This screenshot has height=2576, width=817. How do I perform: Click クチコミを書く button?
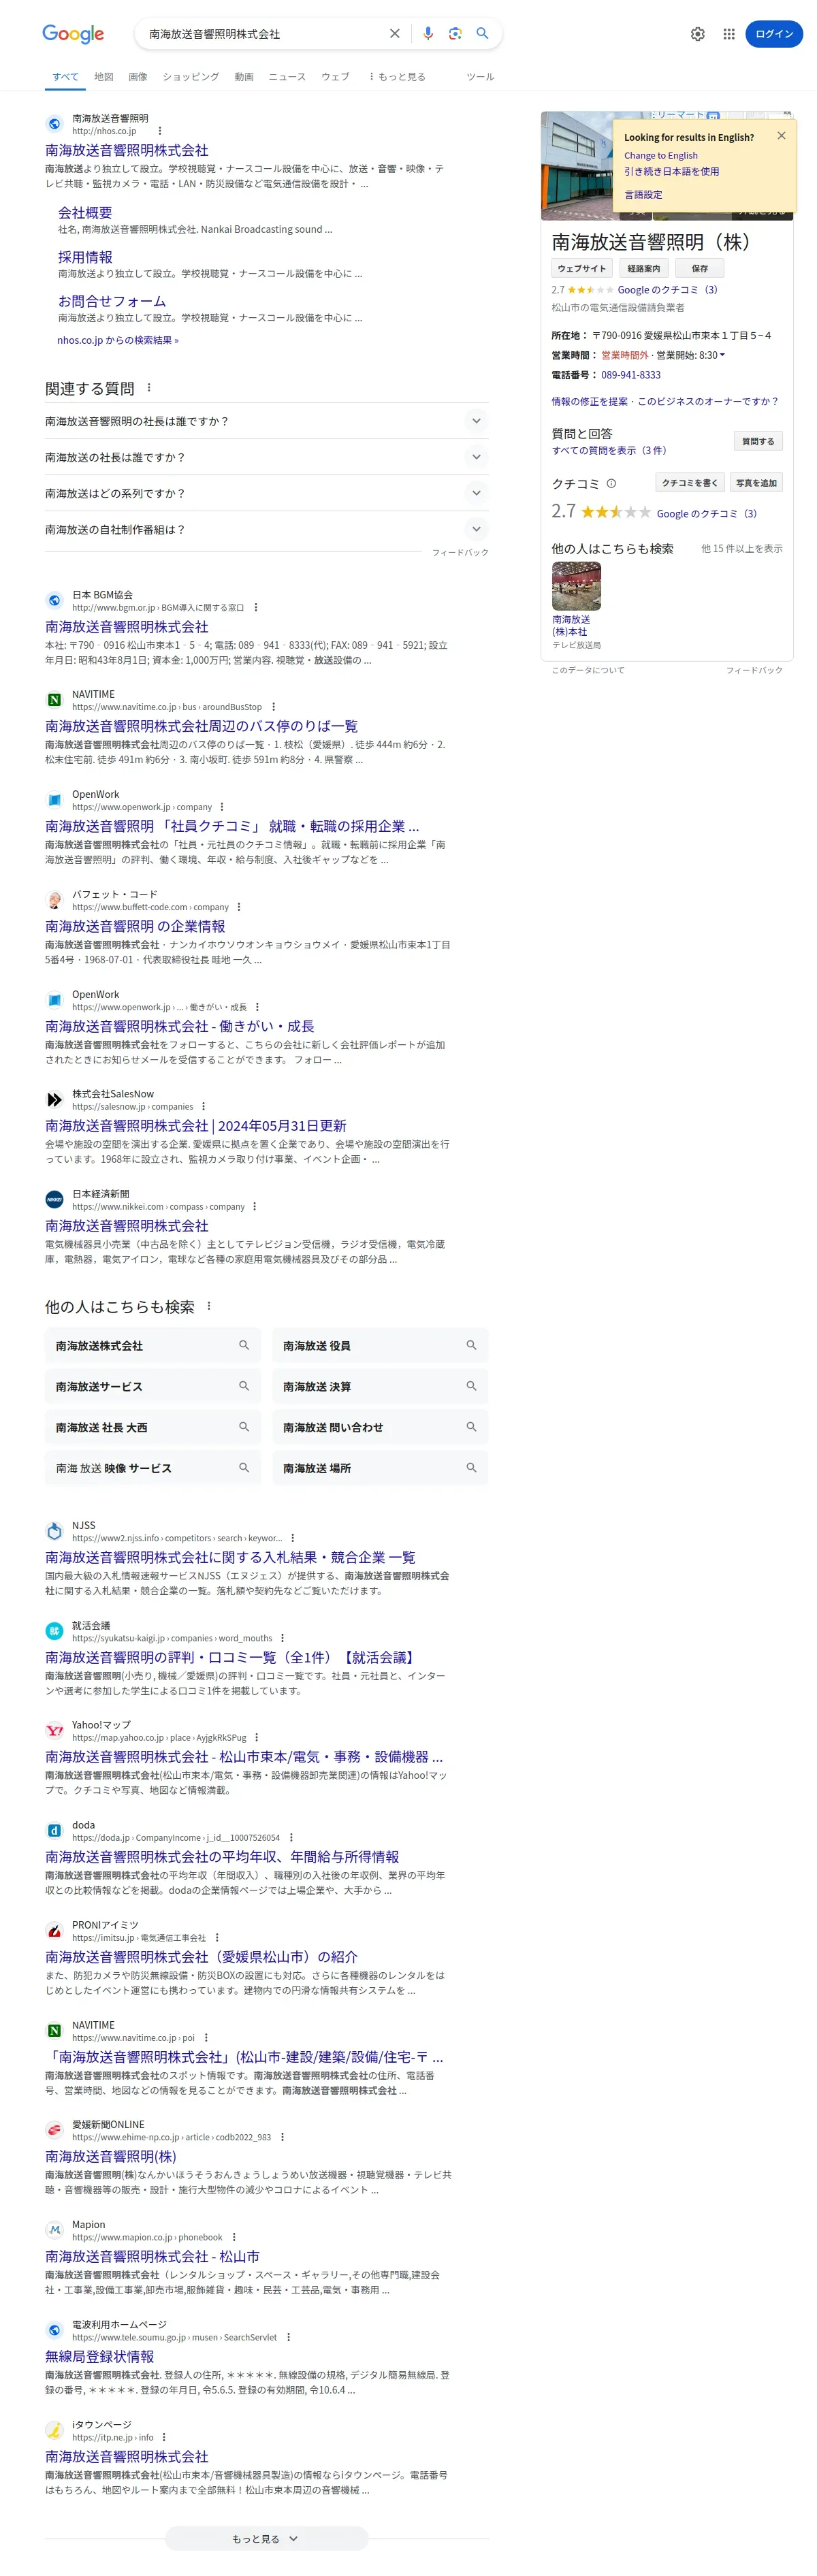[x=690, y=483]
